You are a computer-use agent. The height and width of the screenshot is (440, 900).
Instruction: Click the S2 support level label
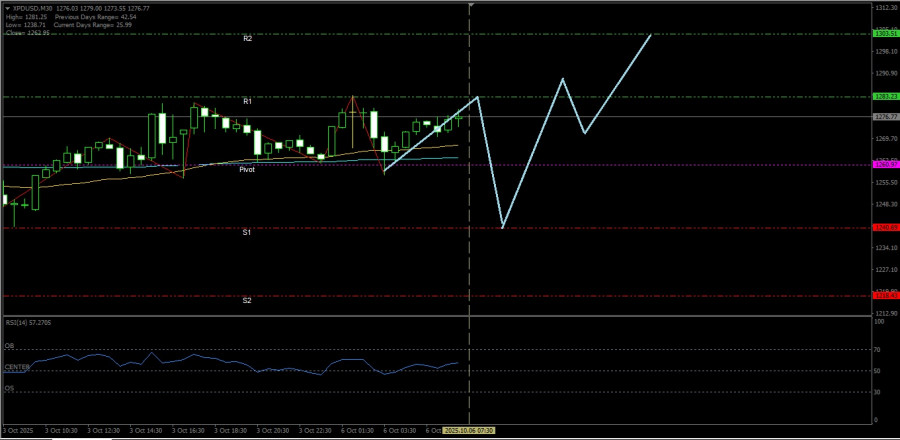click(x=247, y=300)
